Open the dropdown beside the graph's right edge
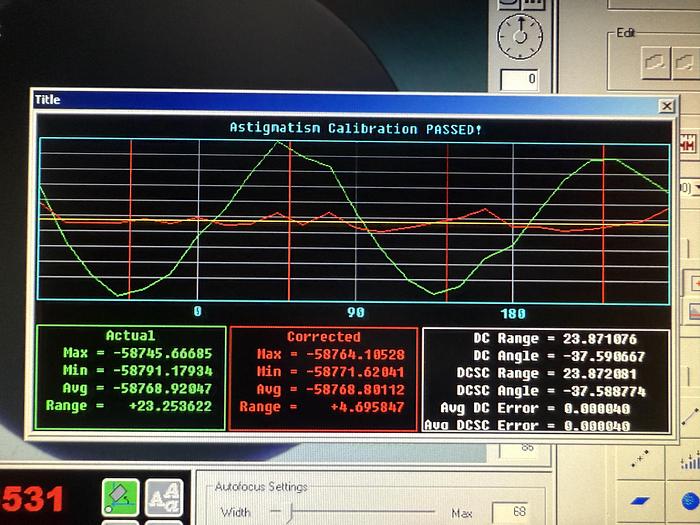 [x=696, y=188]
